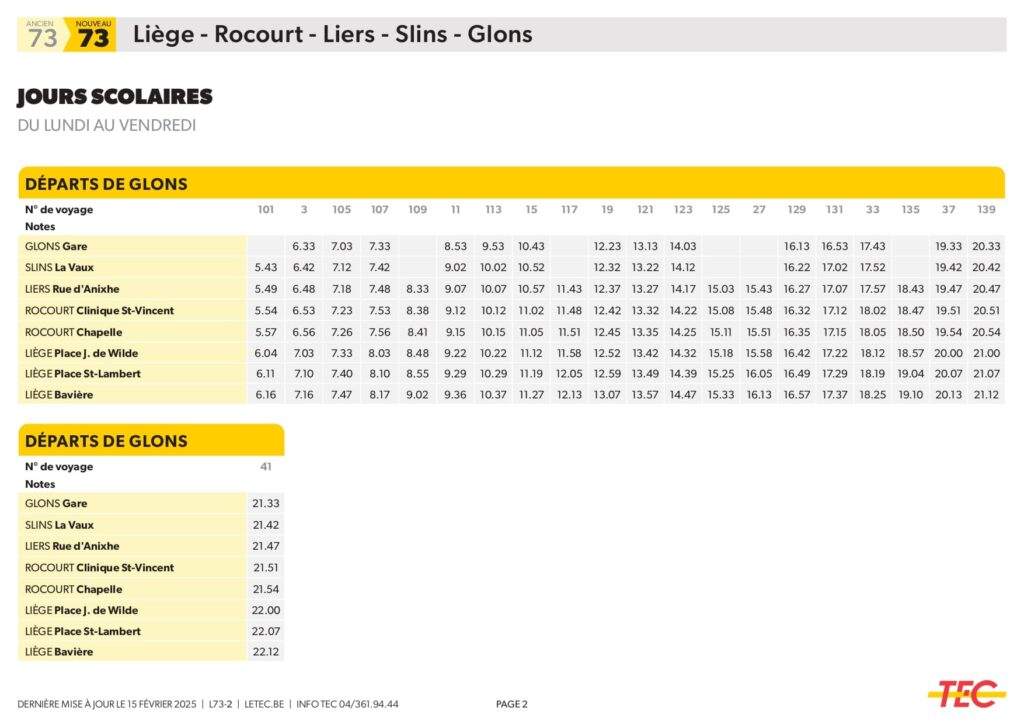Select the route title Liège - Rocourt - Liers - Slins - Glons
The height and width of the screenshot is (725, 1024).
[x=332, y=35]
